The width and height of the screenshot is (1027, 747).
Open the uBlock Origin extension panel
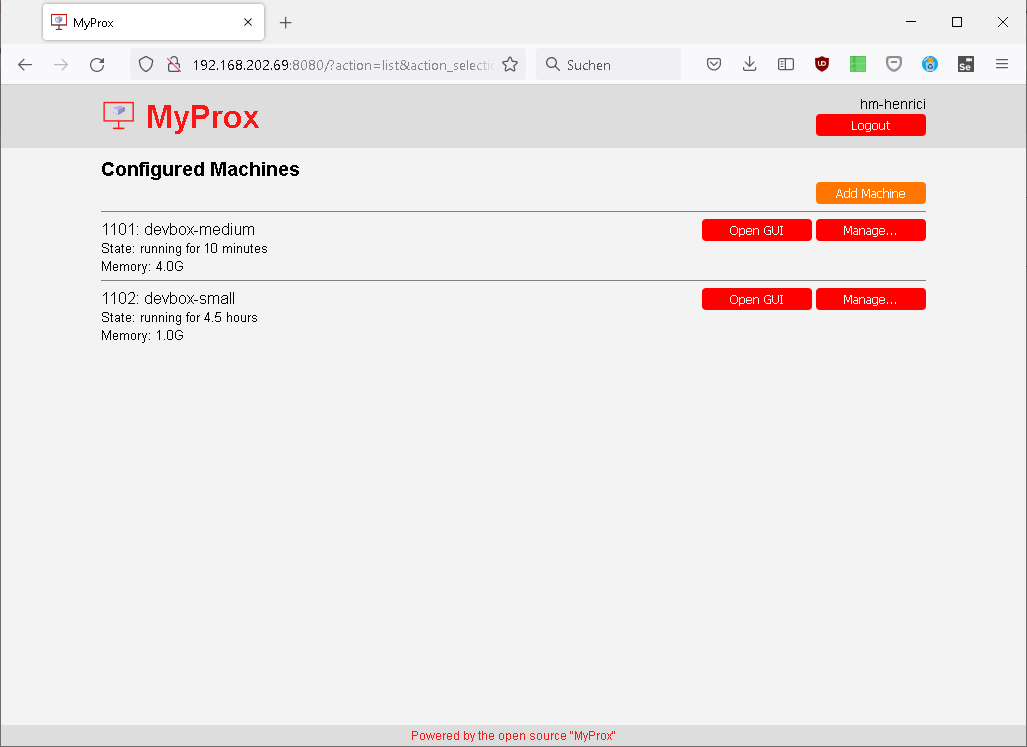tap(821, 63)
